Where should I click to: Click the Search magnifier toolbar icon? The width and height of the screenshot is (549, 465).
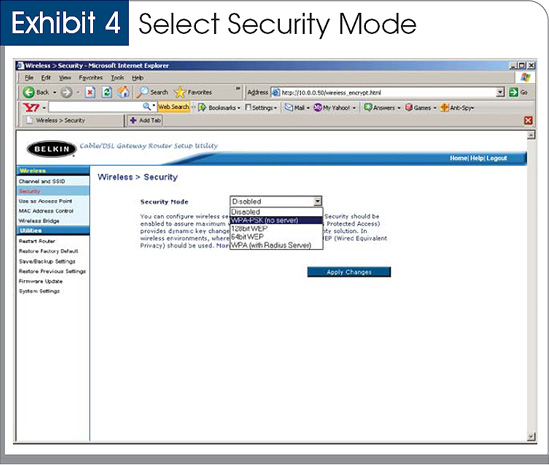pos(142,92)
